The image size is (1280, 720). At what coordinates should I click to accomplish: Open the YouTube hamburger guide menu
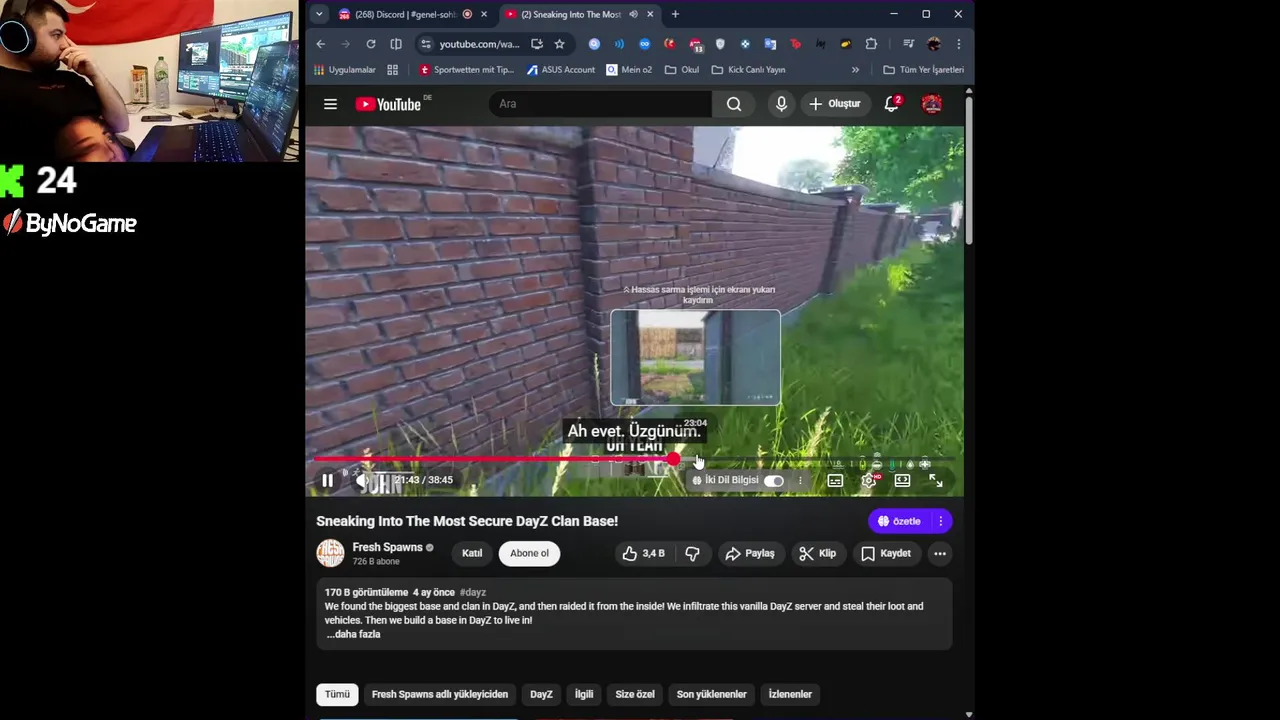click(330, 104)
